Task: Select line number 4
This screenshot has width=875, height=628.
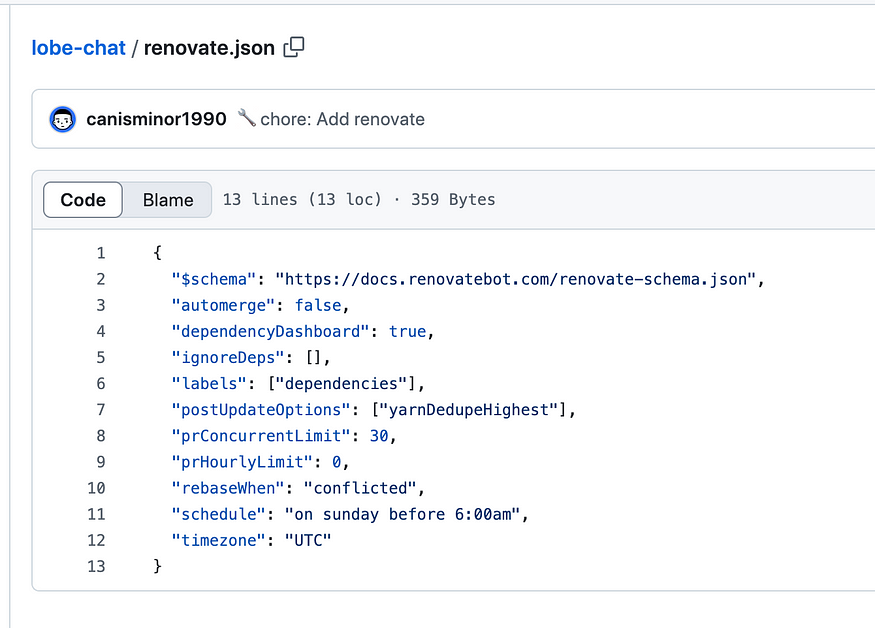Action: [x=100, y=332]
